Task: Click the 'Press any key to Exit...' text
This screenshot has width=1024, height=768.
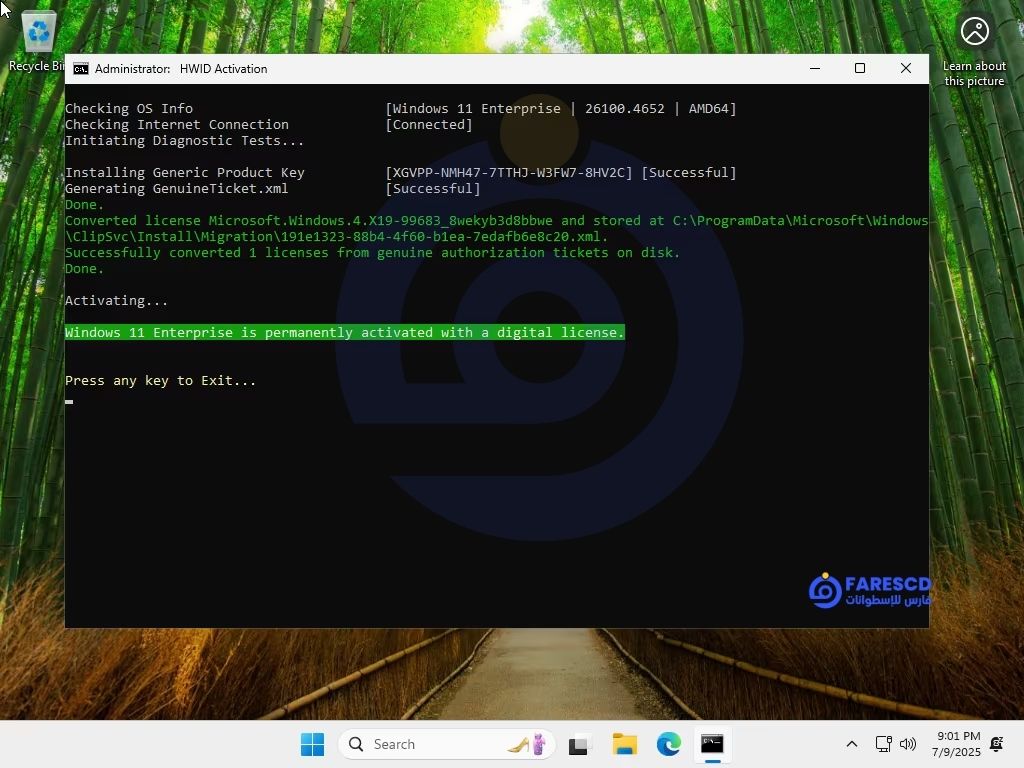Action: tap(160, 381)
